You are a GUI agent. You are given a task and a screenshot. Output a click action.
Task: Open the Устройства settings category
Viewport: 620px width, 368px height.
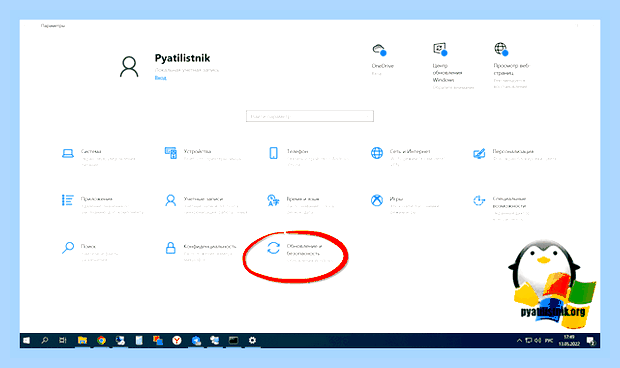202,154
